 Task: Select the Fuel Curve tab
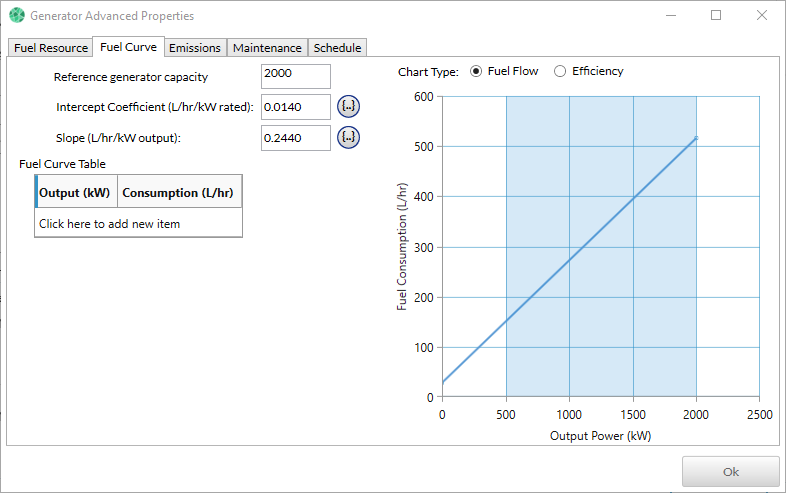click(x=128, y=47)
